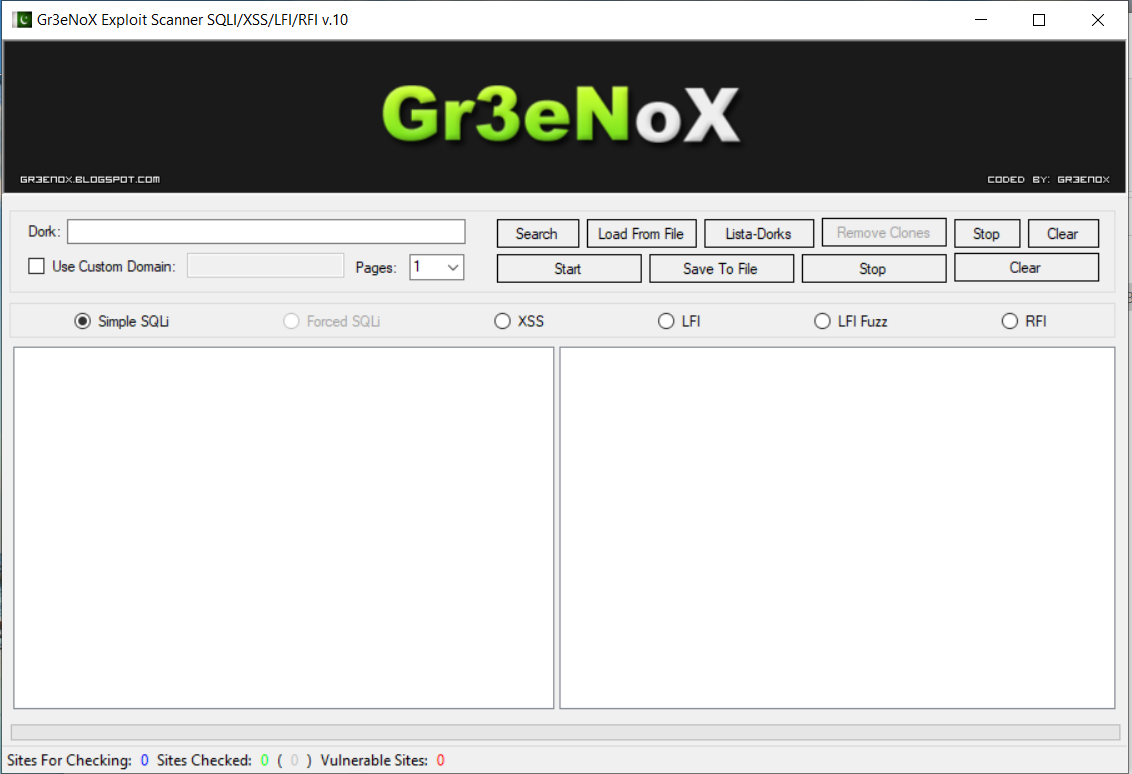
Task: Click the Load From File button
Action: tap(640, 234)
